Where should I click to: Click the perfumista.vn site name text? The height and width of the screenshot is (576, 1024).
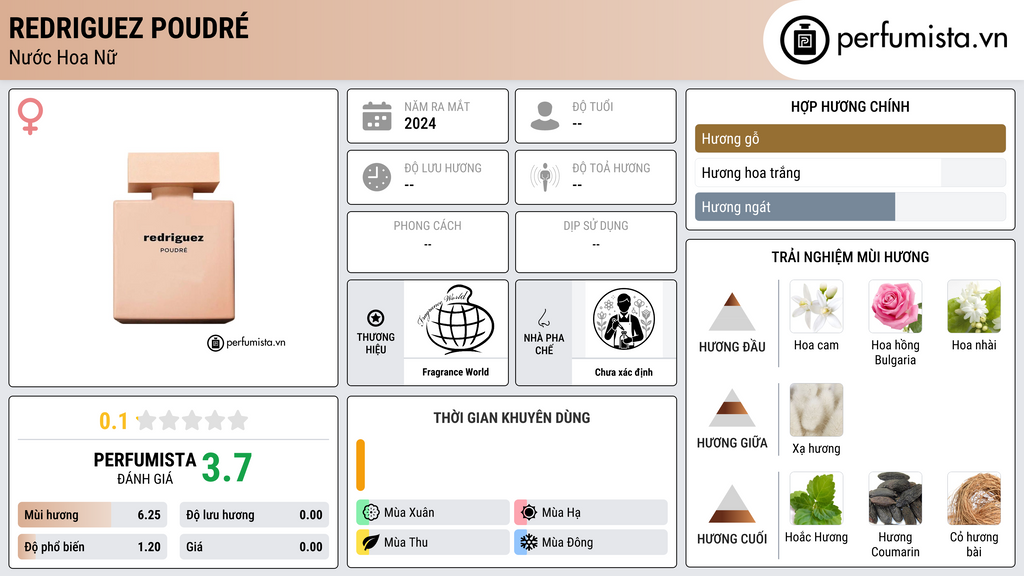(922, 38)
